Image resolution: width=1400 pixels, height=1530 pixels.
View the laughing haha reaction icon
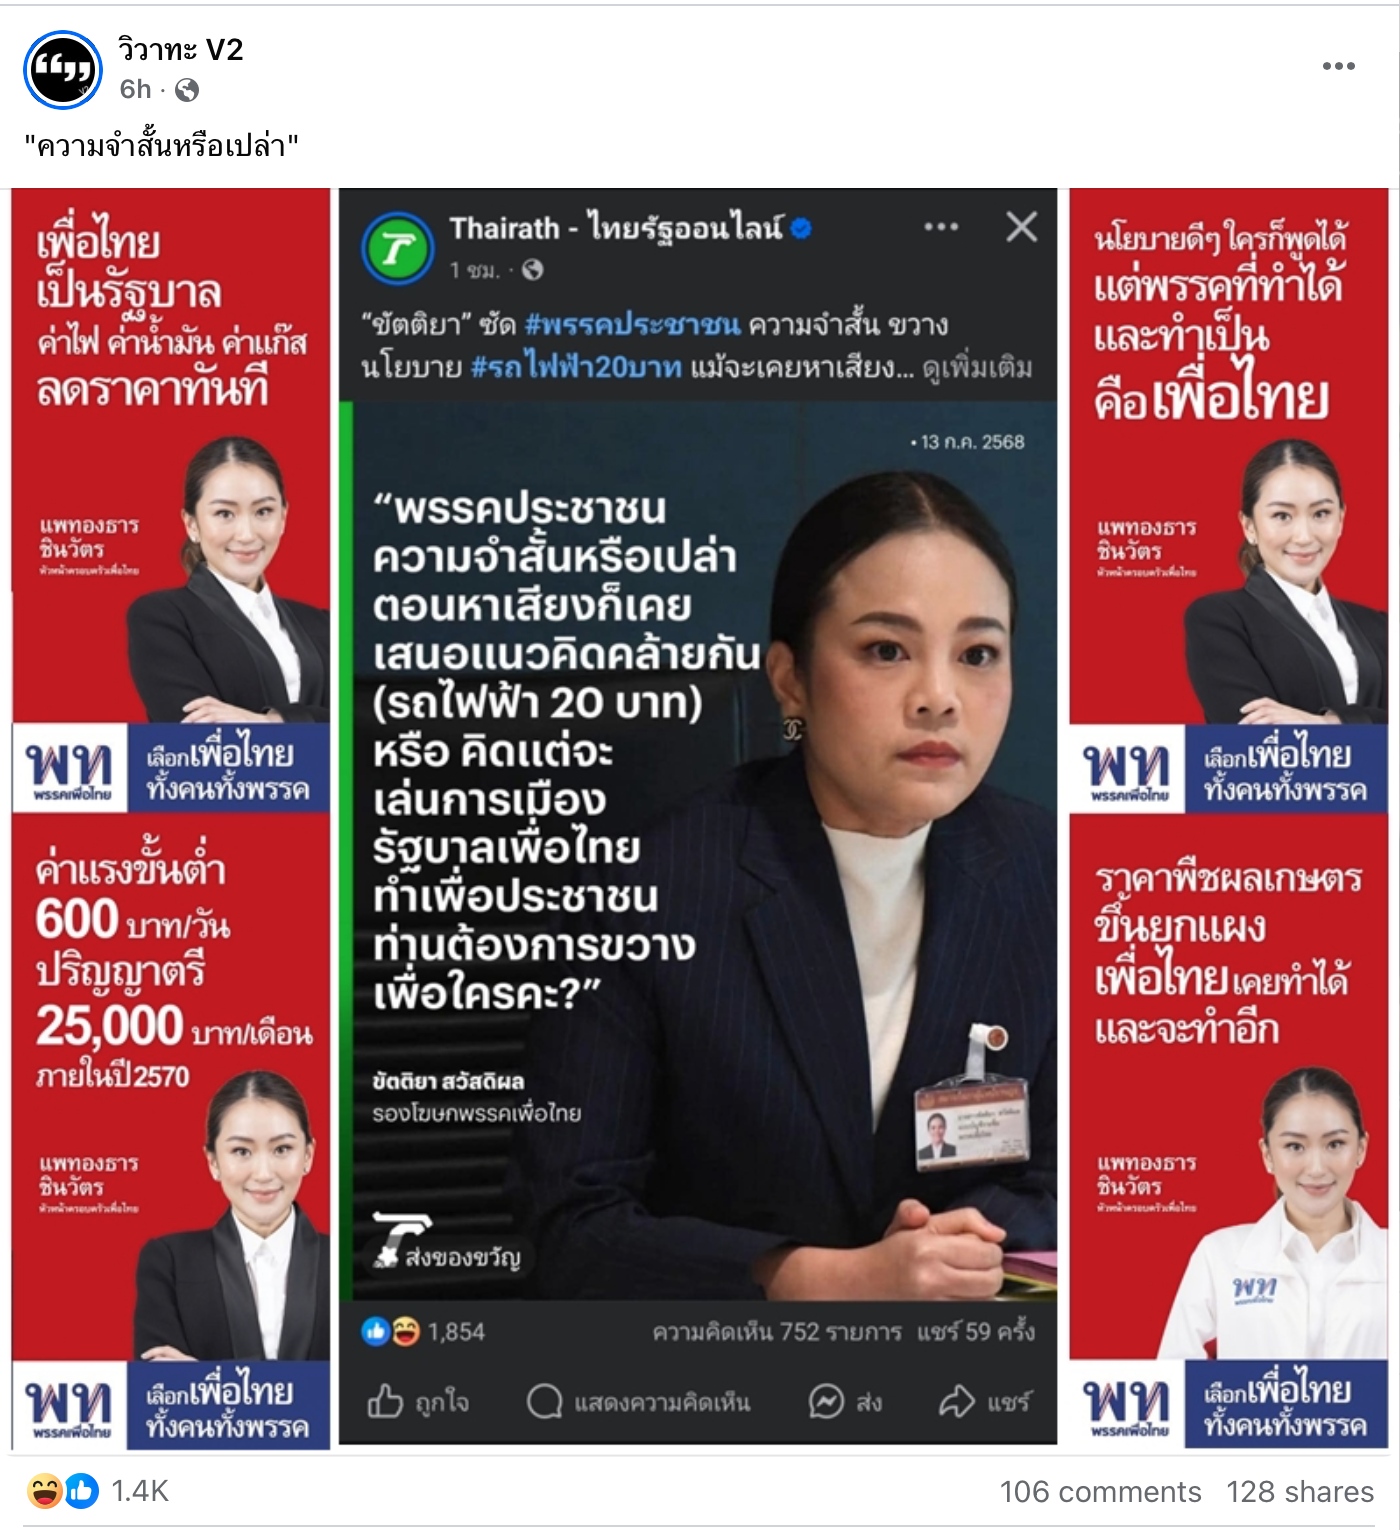tap(44, 1491)
